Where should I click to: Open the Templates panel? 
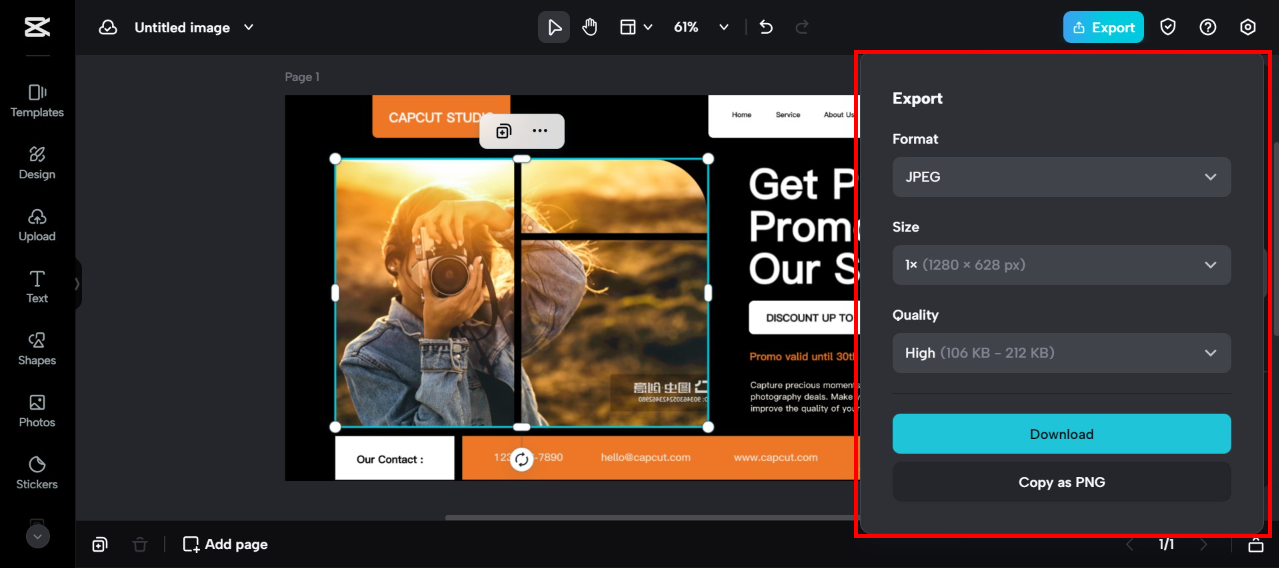tap(37, 101)
